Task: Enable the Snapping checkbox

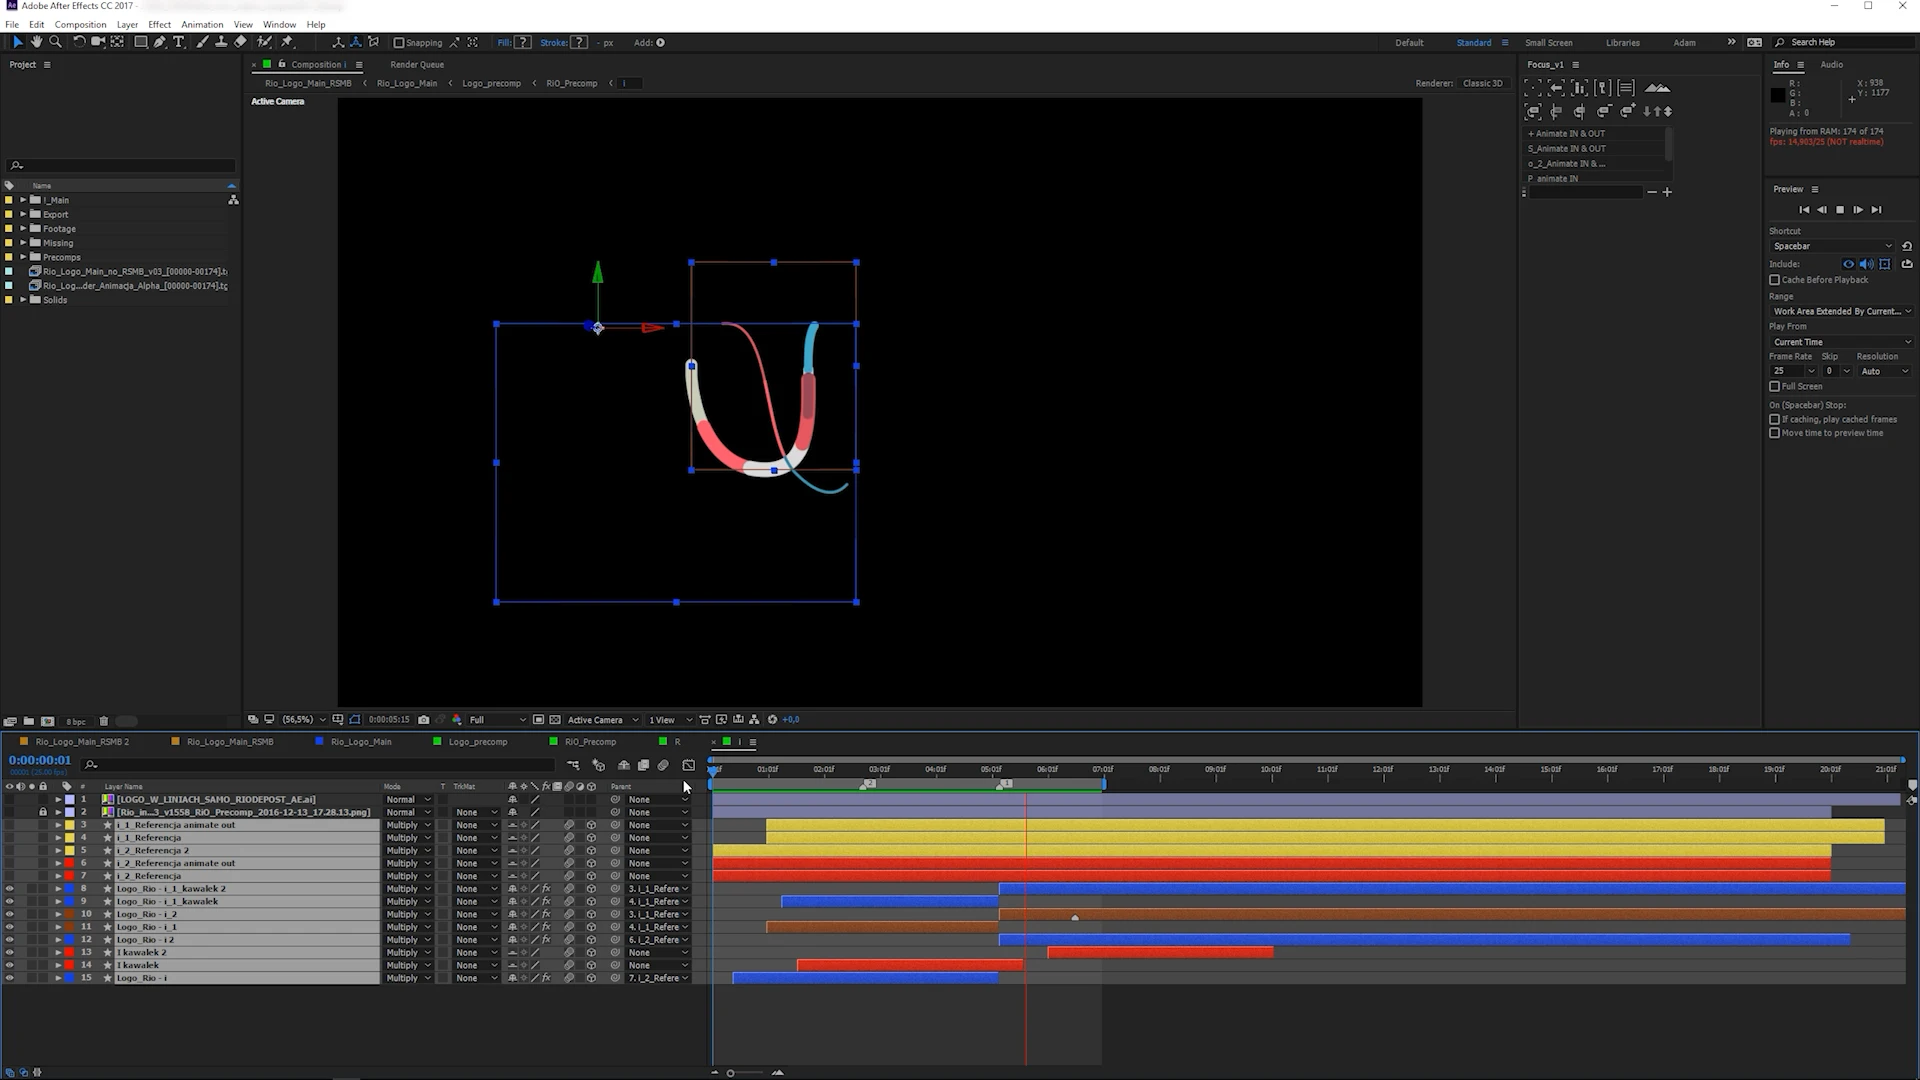Action: tap(399, 43)
